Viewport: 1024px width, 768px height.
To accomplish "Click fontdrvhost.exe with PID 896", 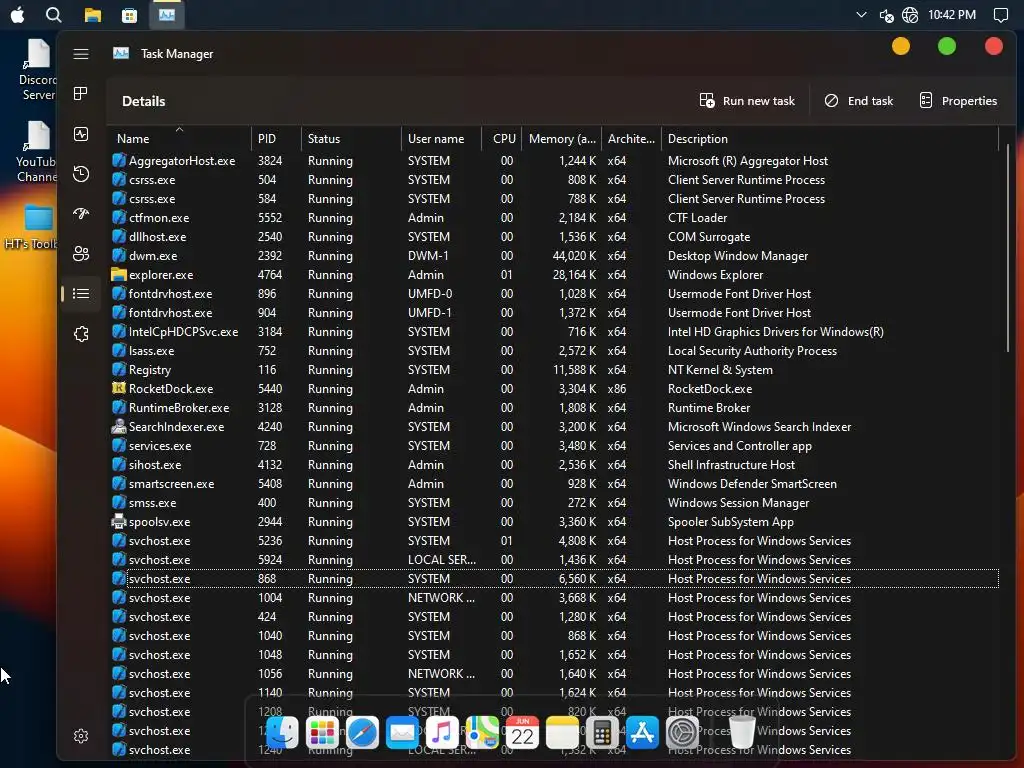I will (554, 294).
